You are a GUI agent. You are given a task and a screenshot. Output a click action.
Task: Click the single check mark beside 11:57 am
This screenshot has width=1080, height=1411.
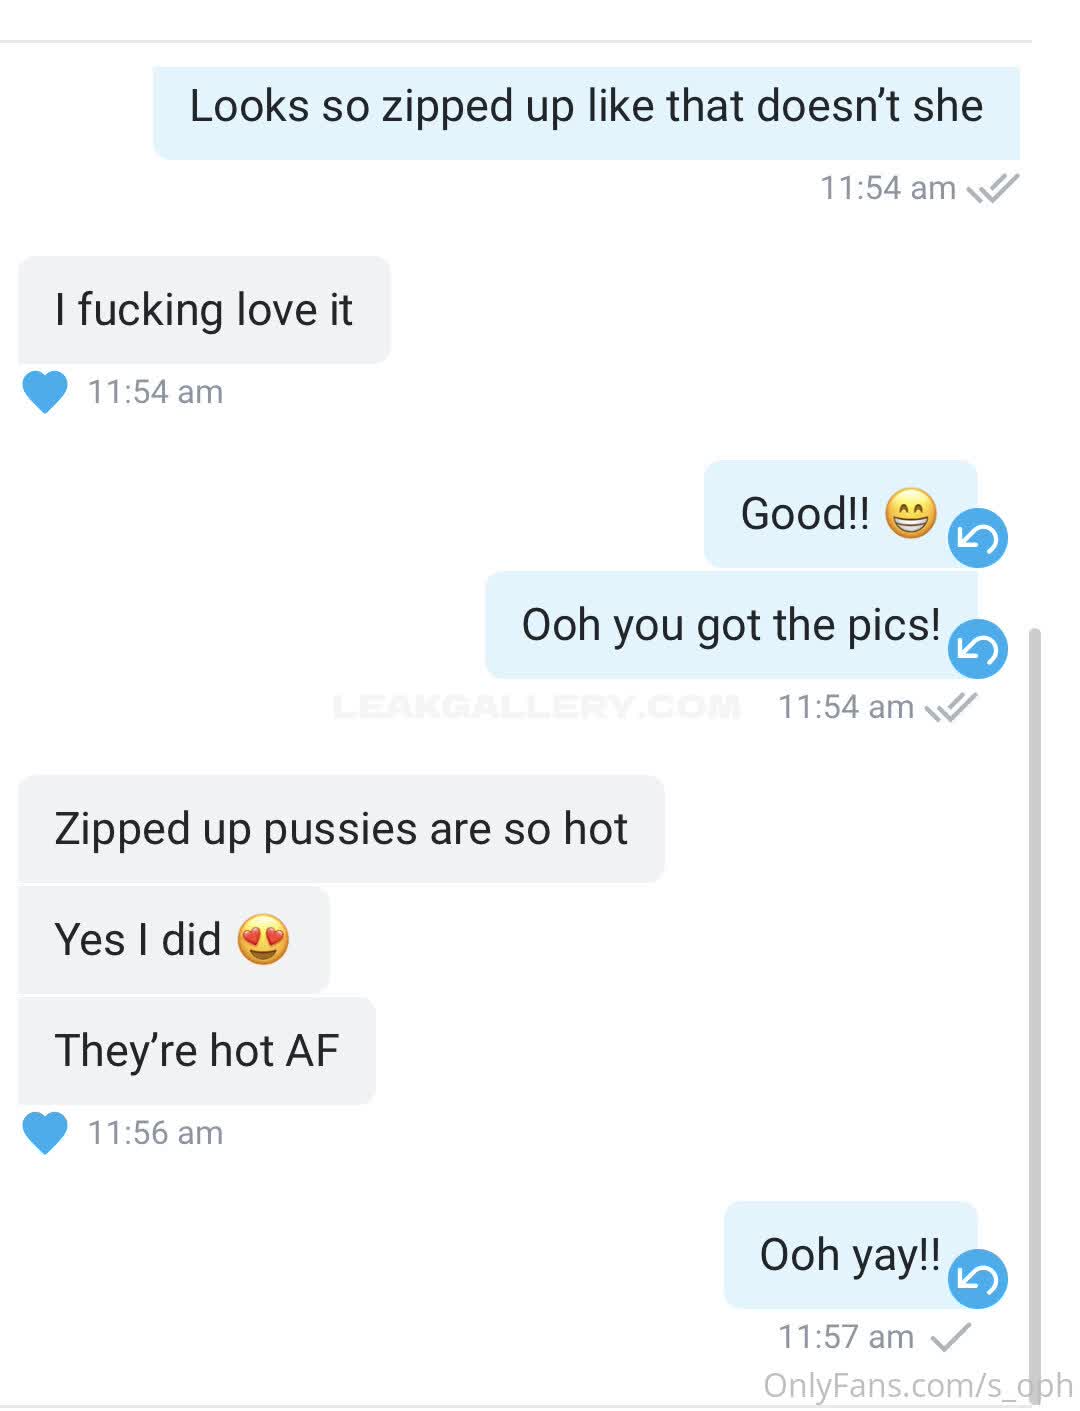(x=950, y=1336)
